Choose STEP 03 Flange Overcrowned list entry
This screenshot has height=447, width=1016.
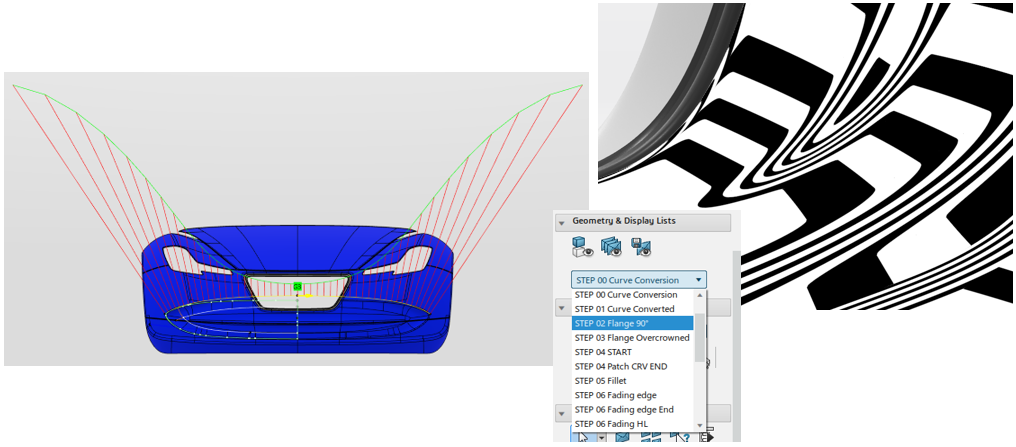tap(632, 338)
